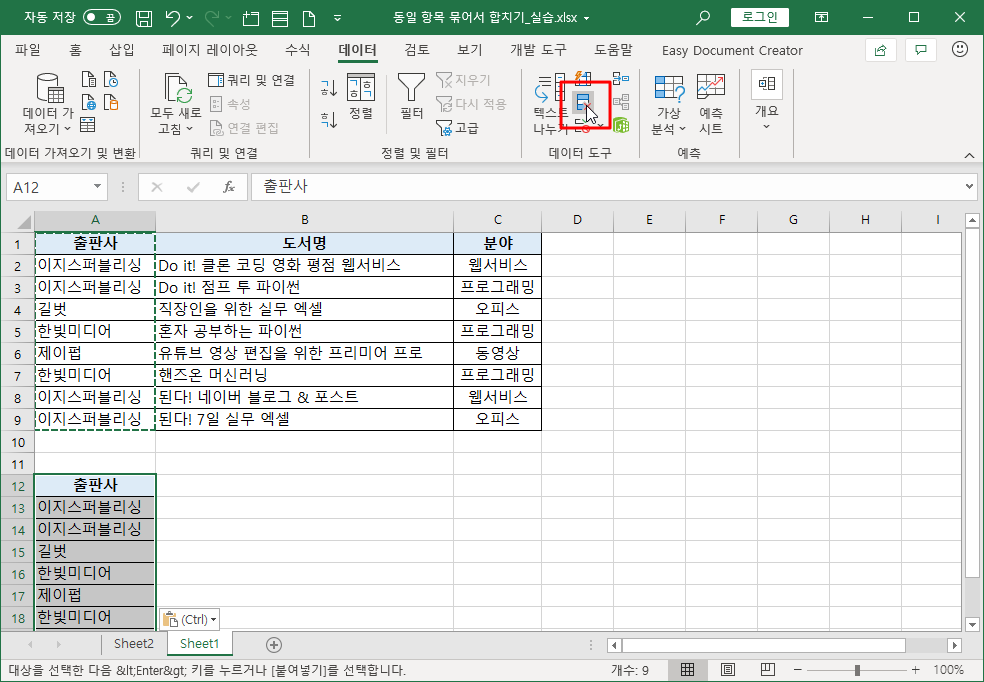The width and height of the screenshot is (984, 682).
Task: Click the Existing Connections icon
Action: click(x=111, y=102)
